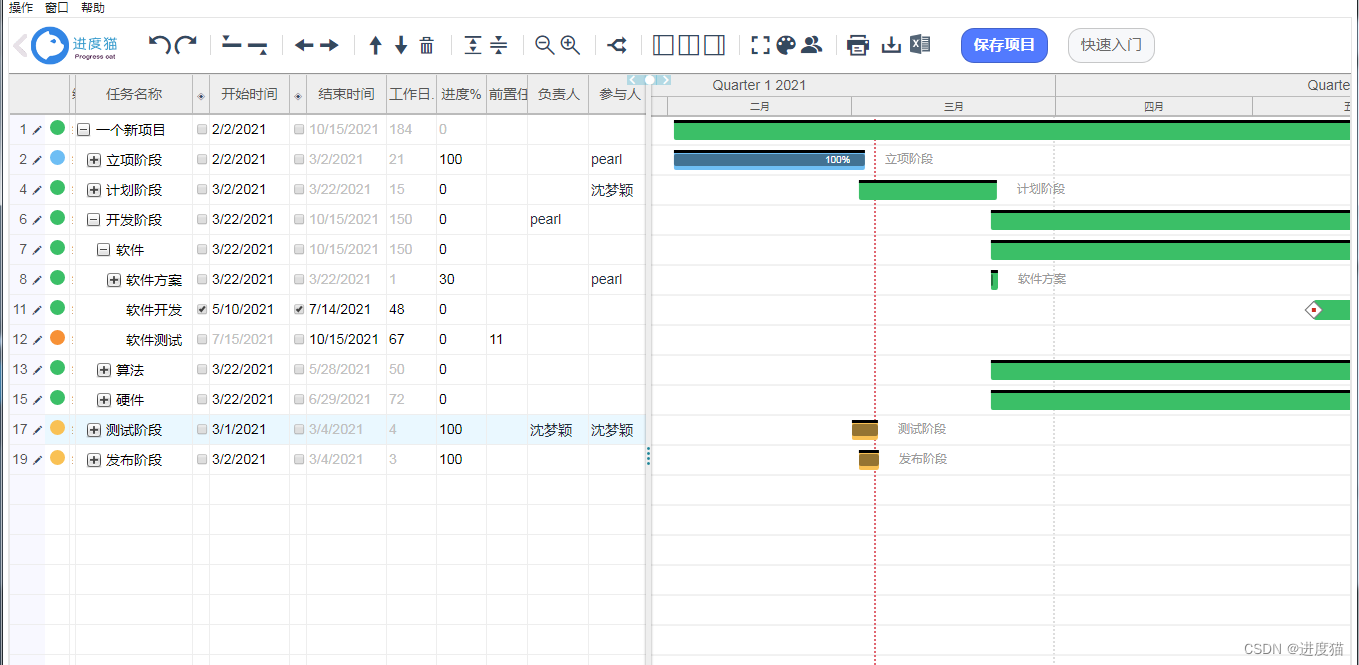Open the 窗口 menu
This screenshot has width=1359, height=665.
[57, 7]
